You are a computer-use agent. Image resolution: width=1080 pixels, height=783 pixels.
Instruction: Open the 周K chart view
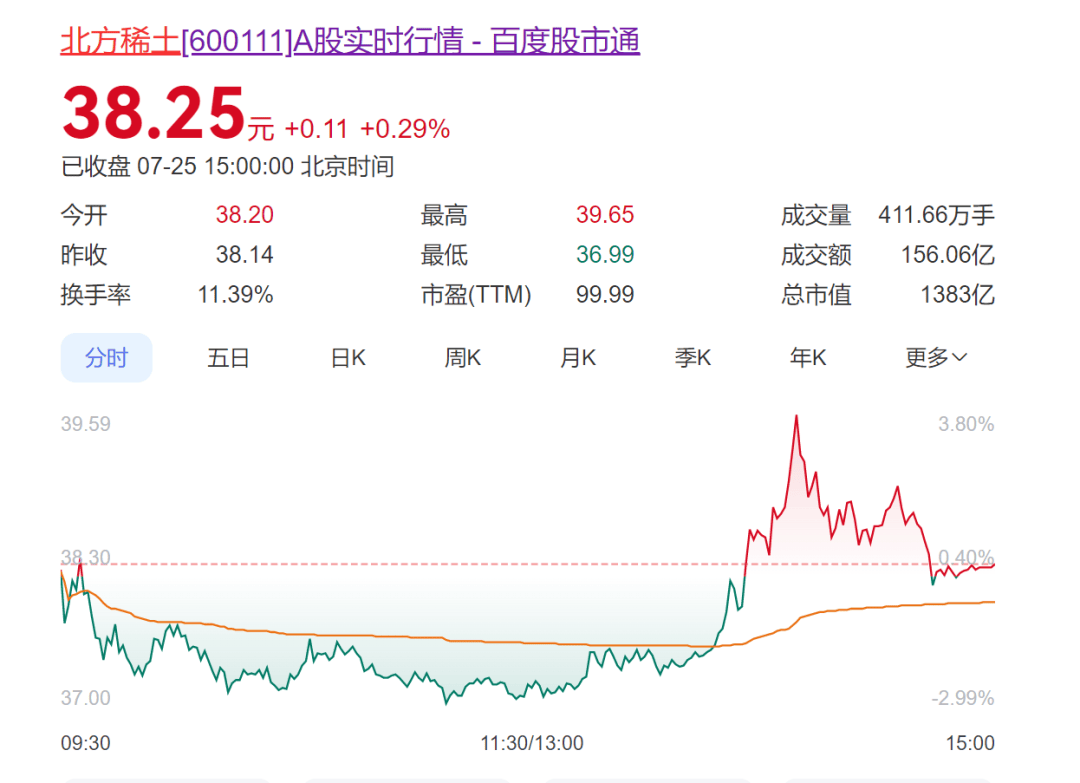click(x=463, y=357)
